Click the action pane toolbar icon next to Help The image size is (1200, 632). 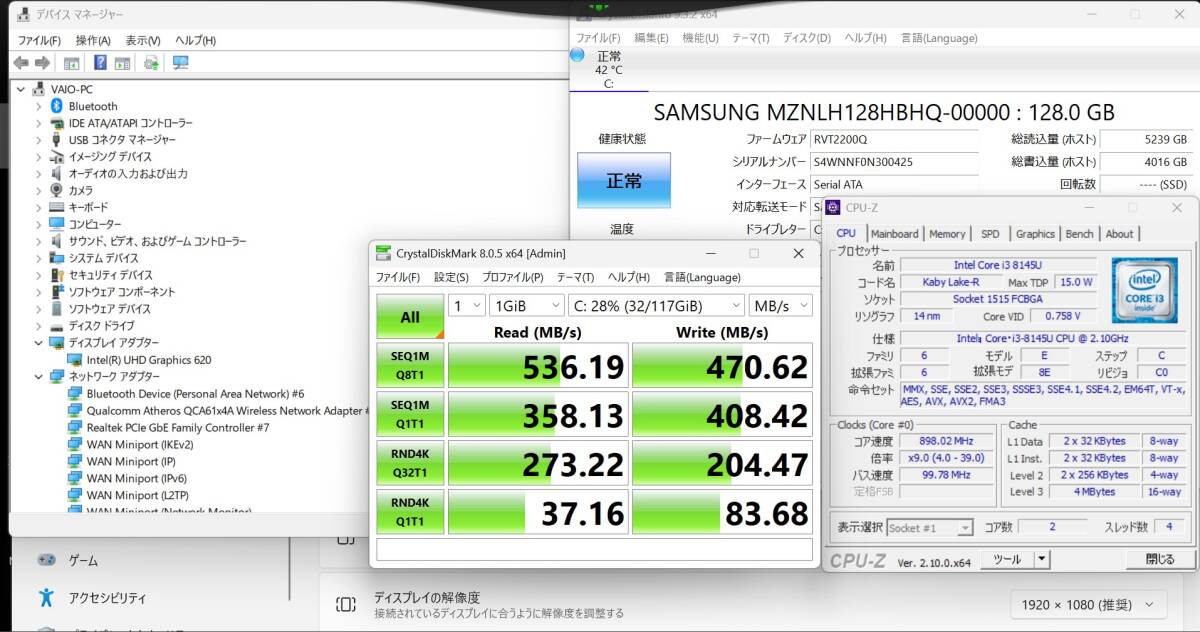[x=122, y=63]
